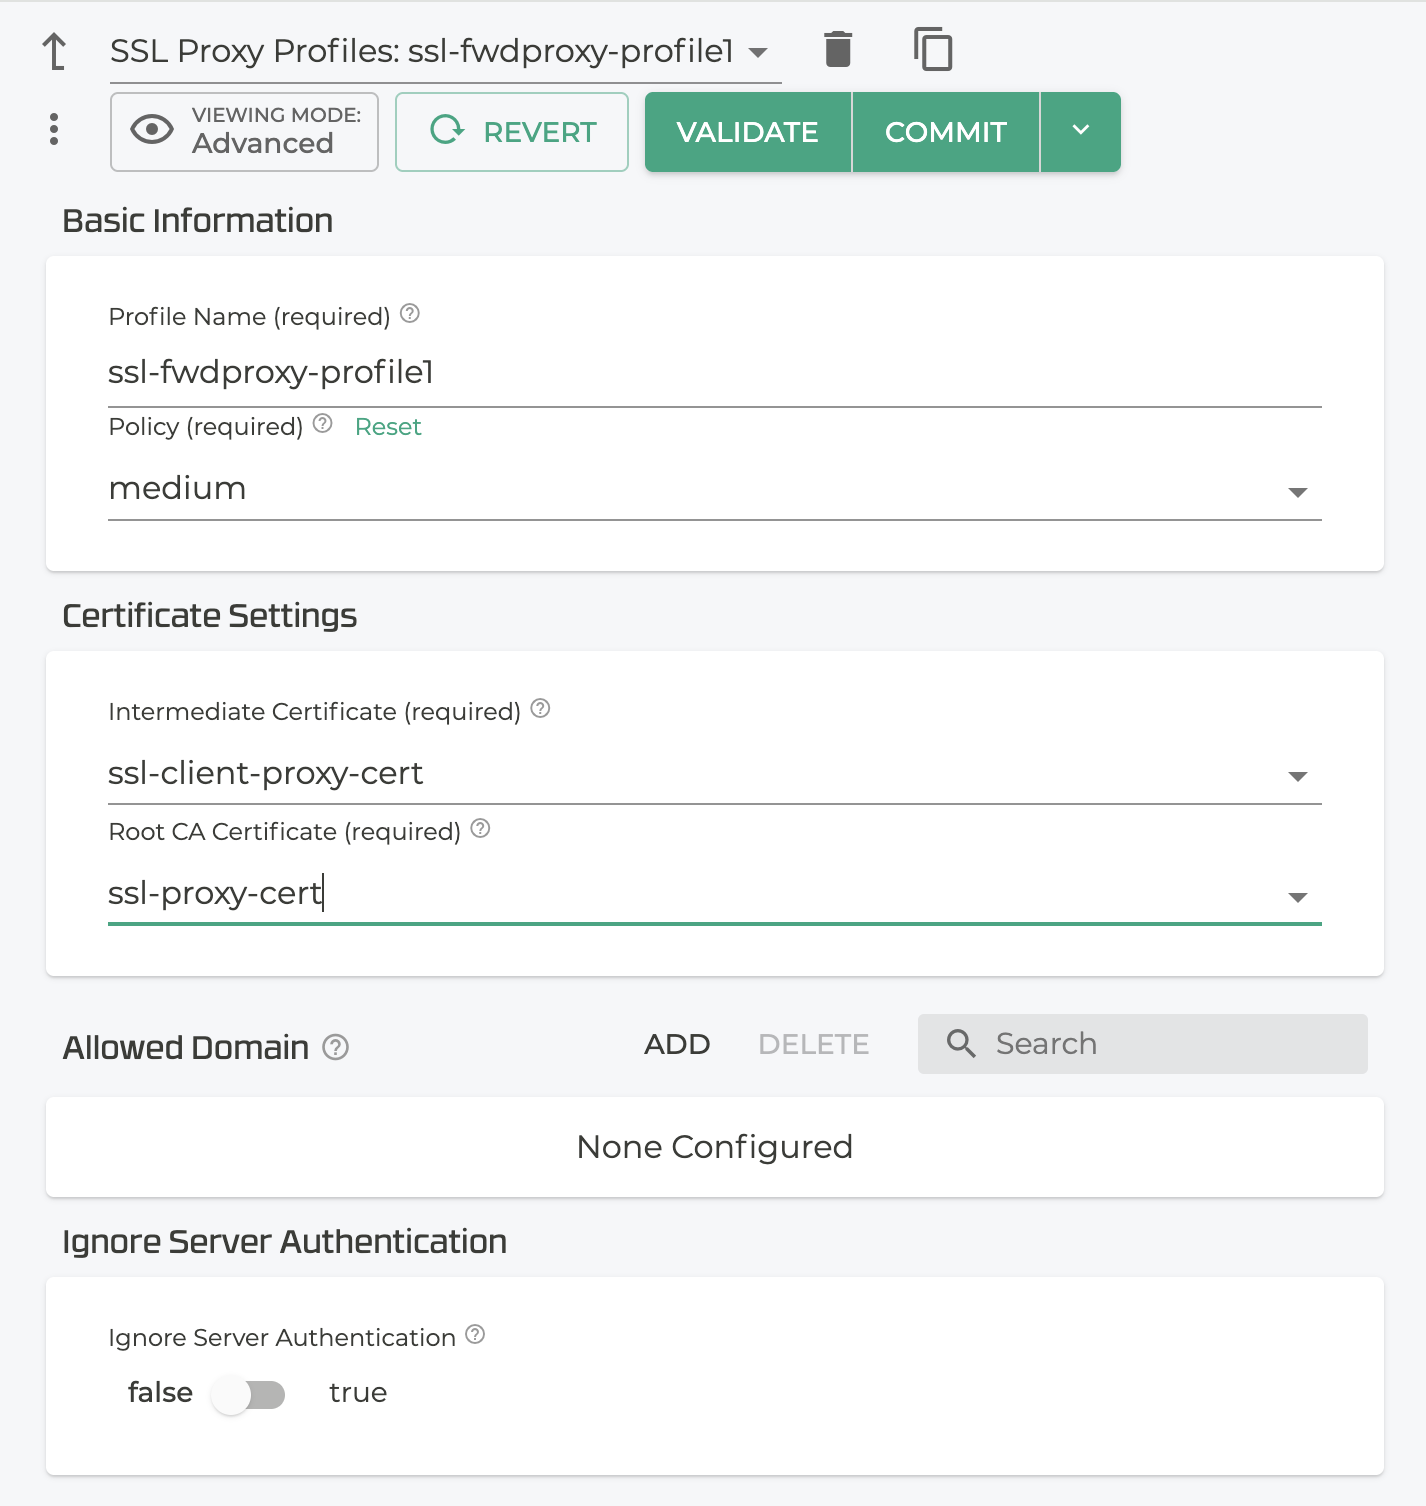Viewport: 1426px width, 1506px height.
Task: Click the disabled Delete domain button
Action: point(814,1044)
